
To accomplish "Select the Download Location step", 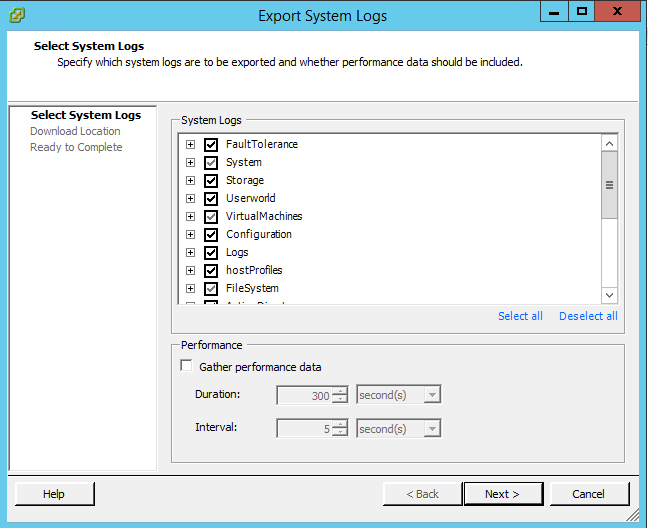I will click(75, 131).
